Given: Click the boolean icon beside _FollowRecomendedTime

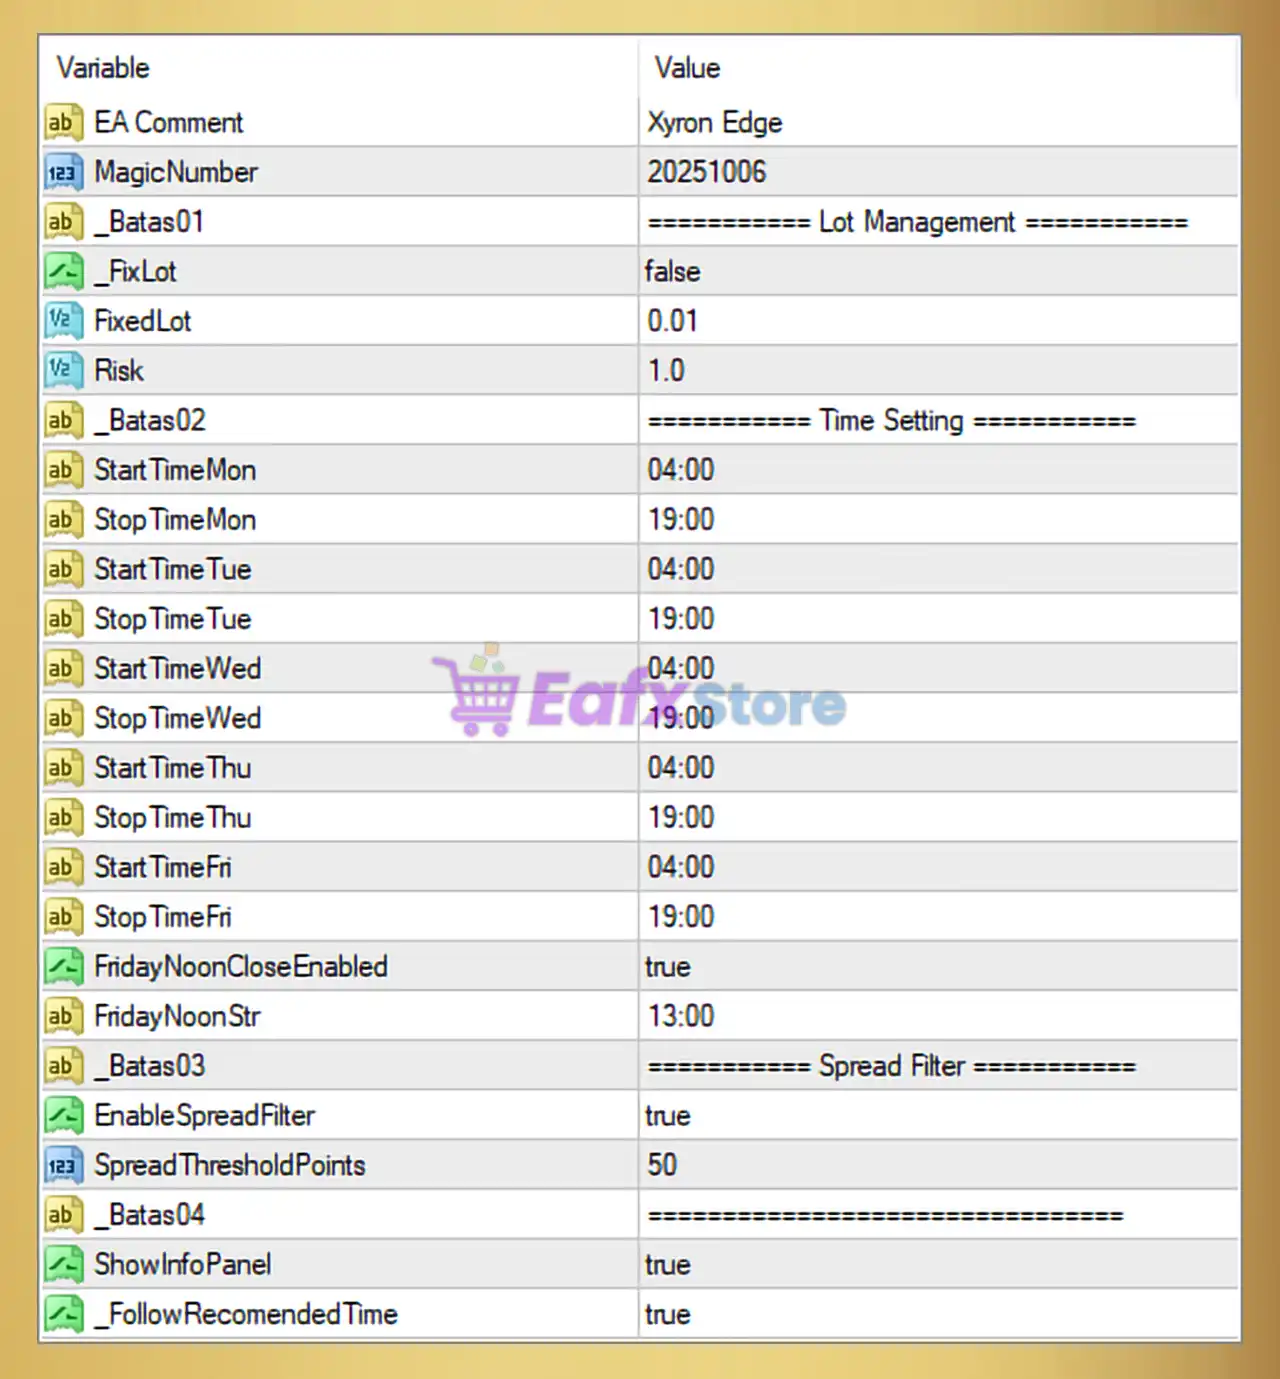Looking at the screenshot, I should point(63,1314).
